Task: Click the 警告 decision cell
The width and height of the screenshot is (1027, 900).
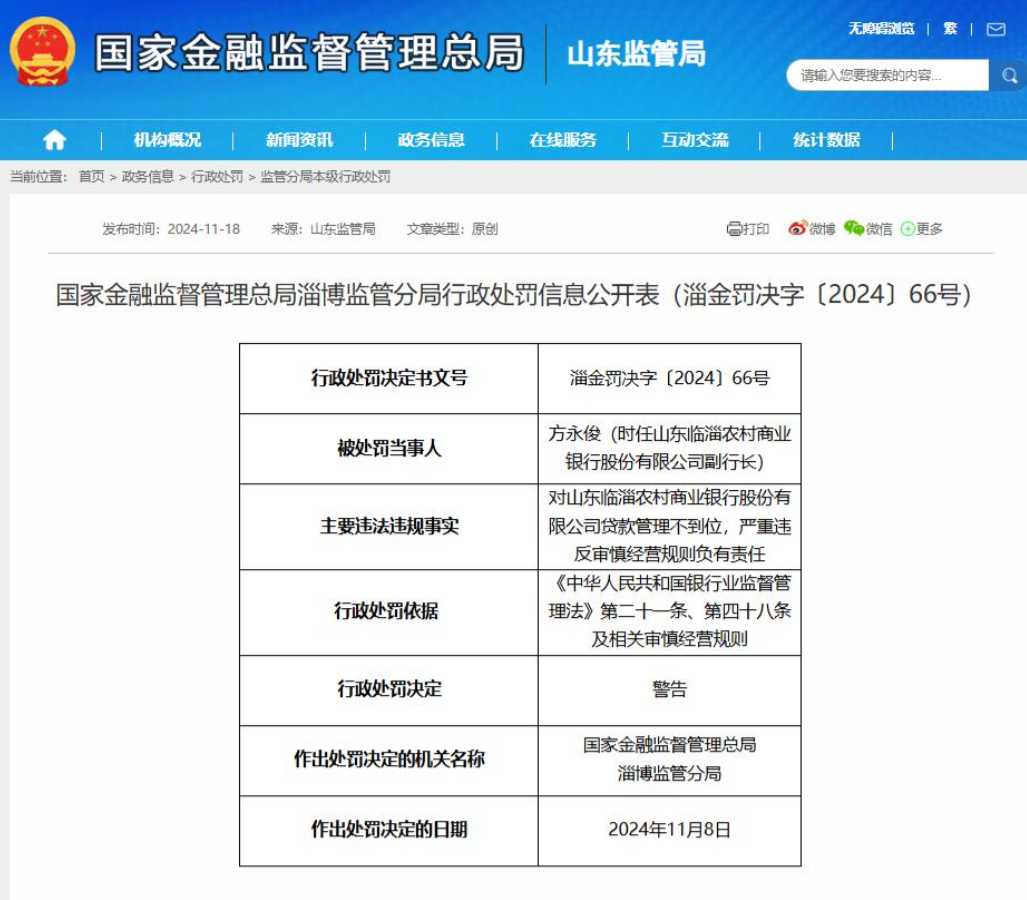Action: [669, 690]
